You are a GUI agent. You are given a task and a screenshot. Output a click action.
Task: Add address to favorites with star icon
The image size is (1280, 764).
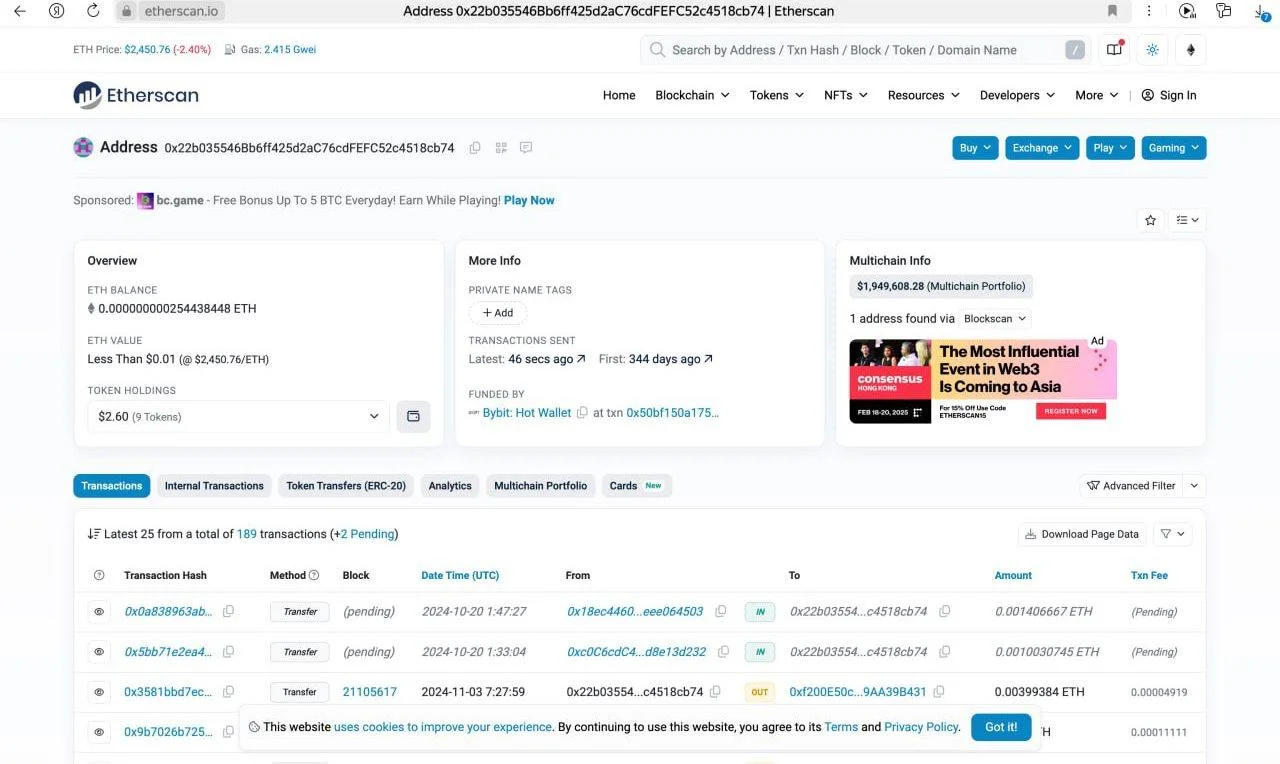point(1150,220)
